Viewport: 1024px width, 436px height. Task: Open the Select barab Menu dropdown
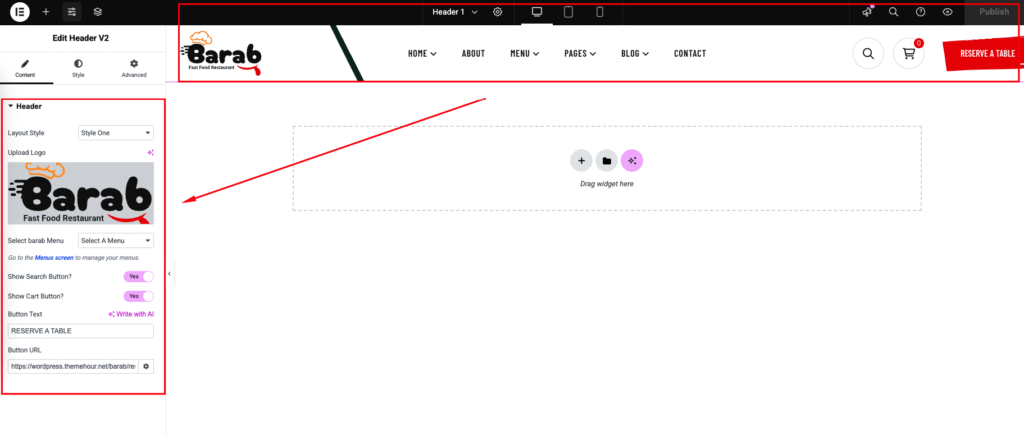pos(116,241)
